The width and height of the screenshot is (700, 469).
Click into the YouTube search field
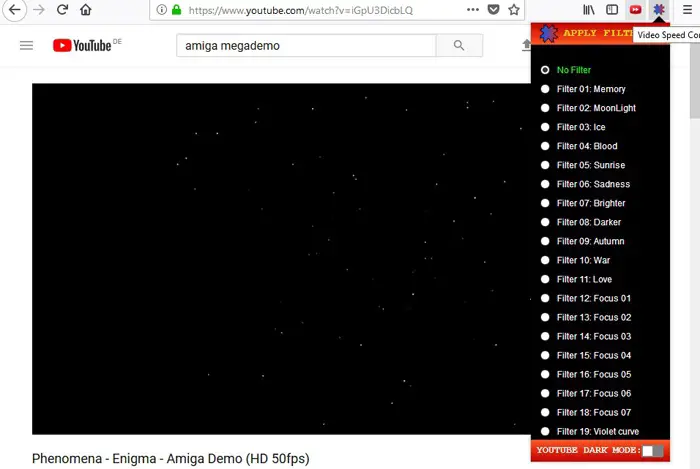306,46
